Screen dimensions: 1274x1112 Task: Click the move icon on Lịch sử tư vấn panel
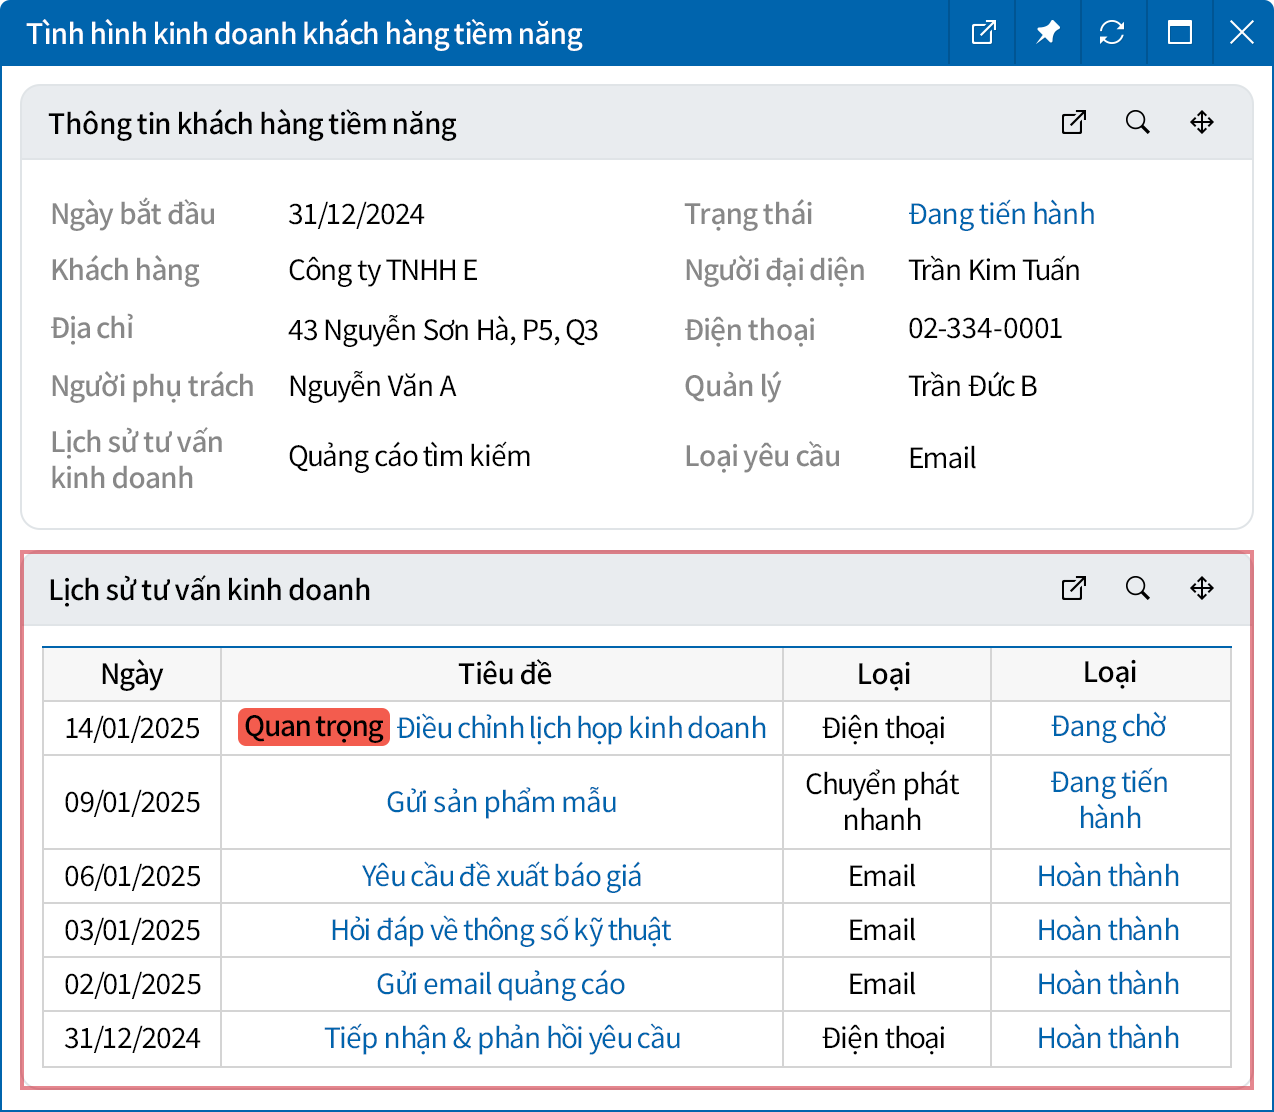(1201, 588)
